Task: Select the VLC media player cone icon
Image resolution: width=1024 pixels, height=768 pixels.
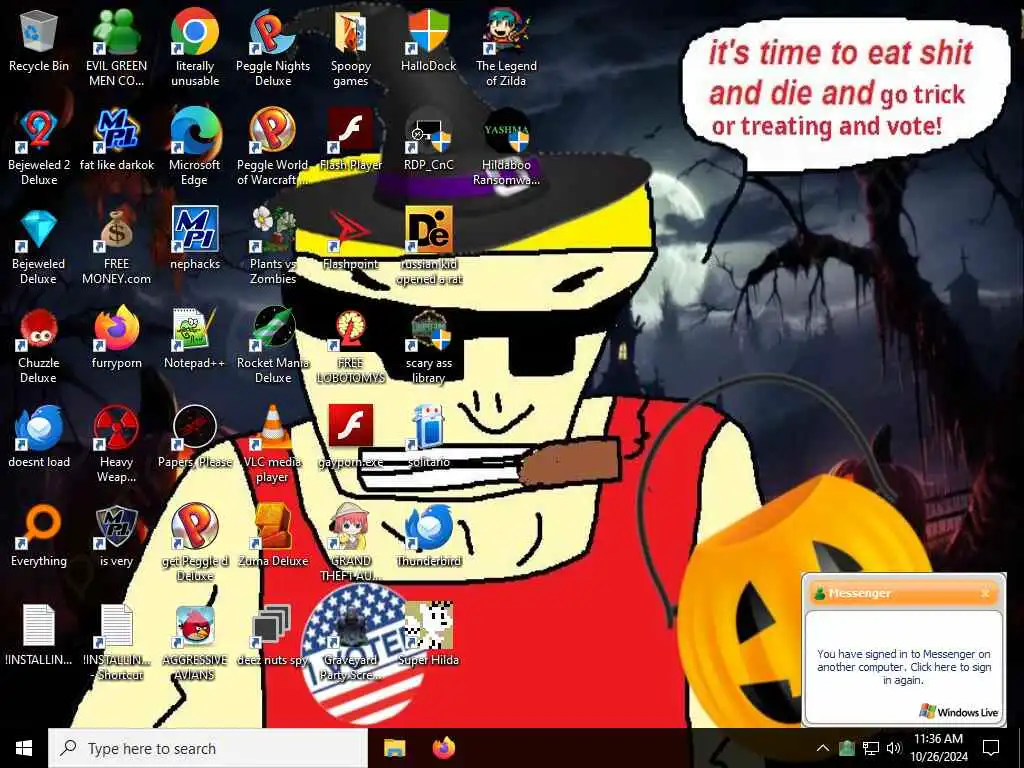Action: pos(273,428)
